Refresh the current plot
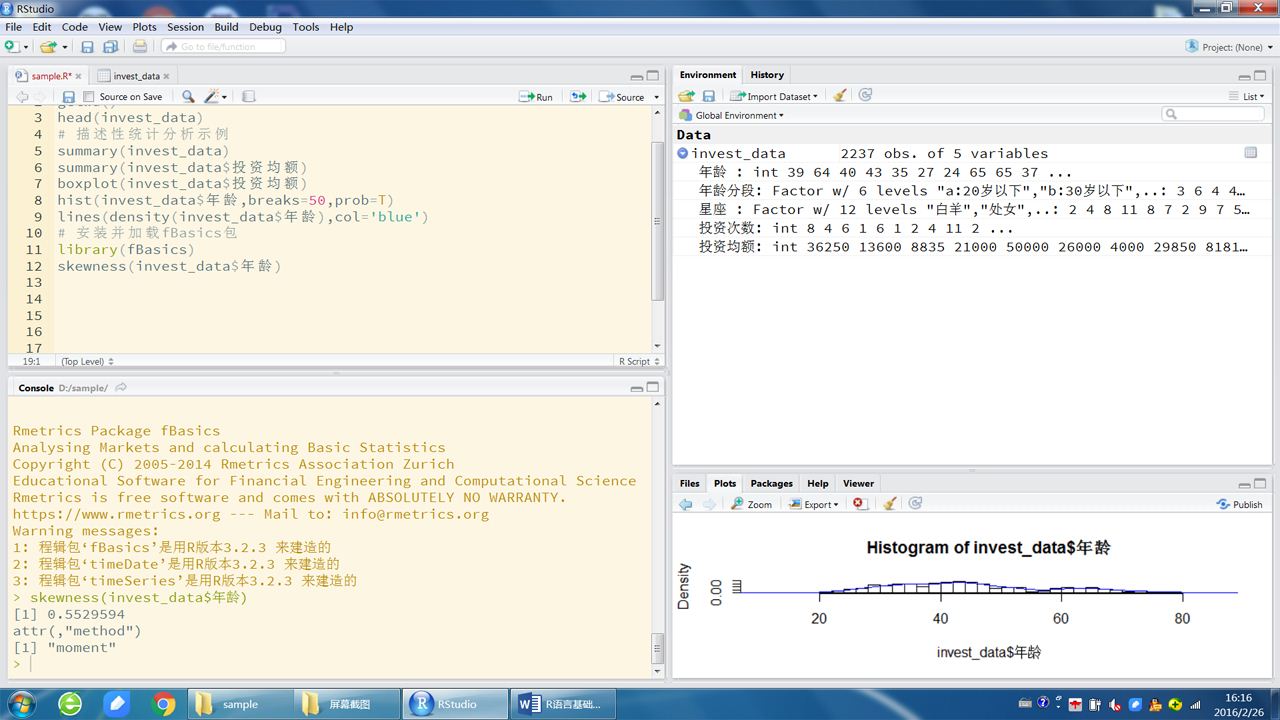 pos(915,503)
